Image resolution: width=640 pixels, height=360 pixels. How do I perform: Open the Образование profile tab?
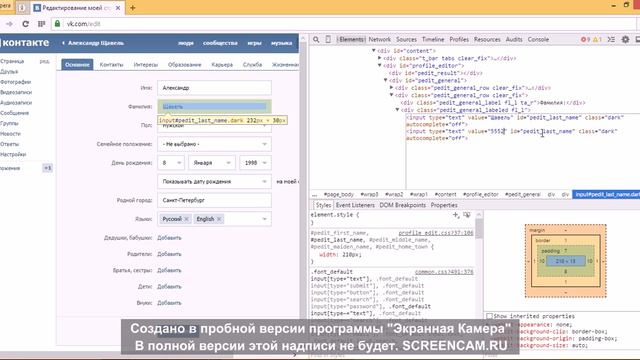tap(184, 64)
